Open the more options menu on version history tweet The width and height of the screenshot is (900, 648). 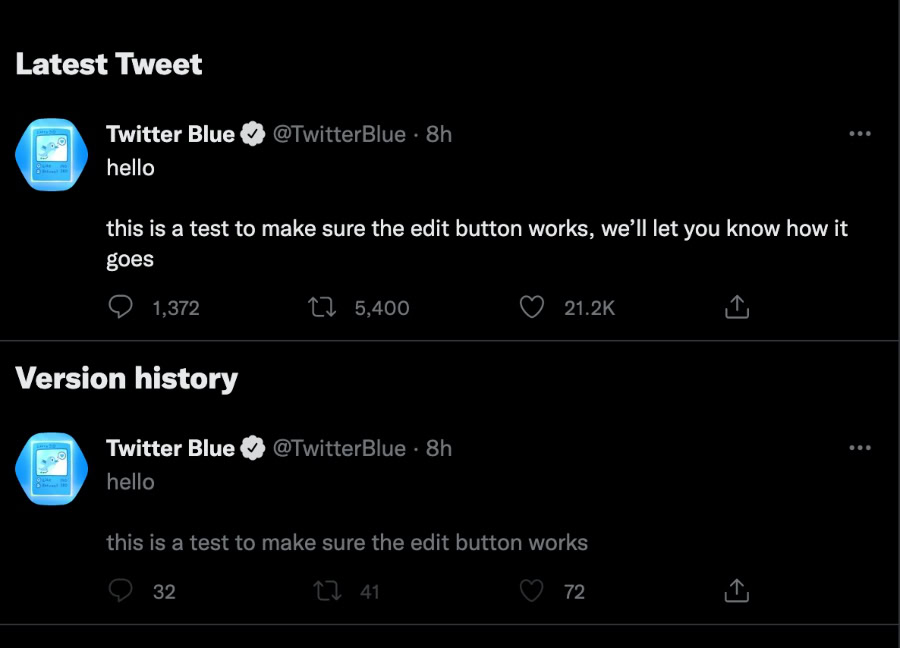click(859, 448)
